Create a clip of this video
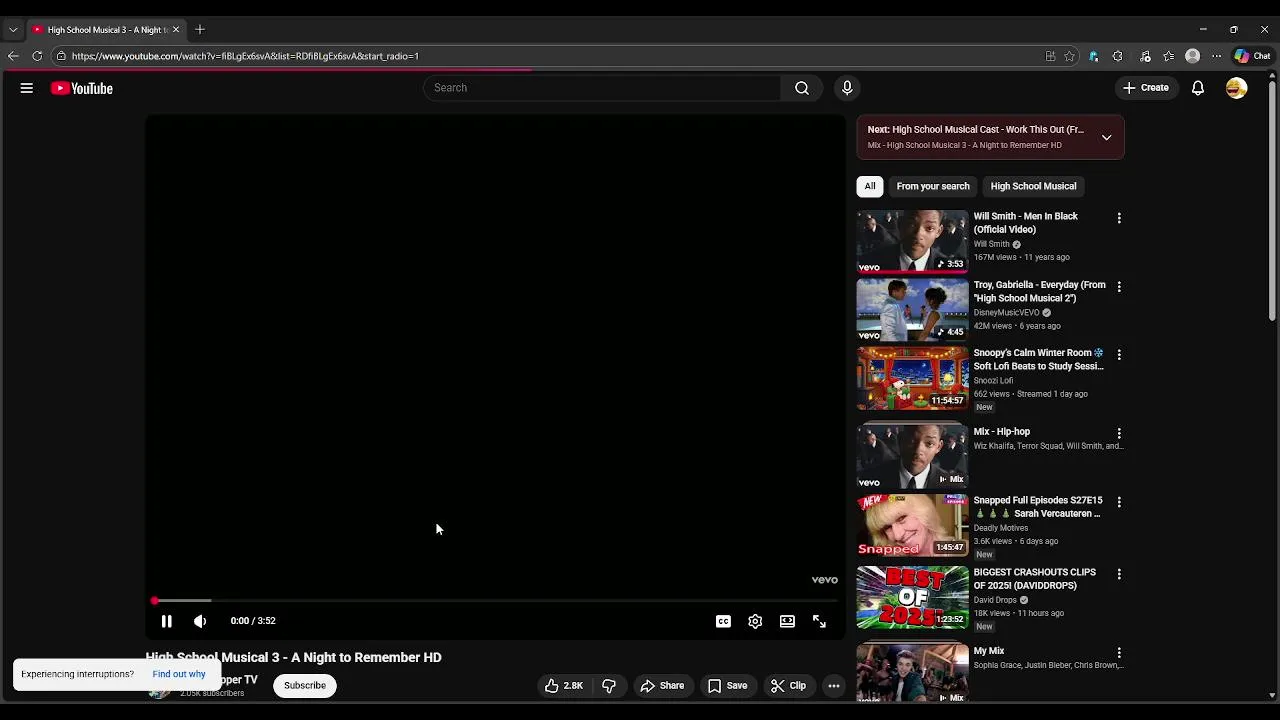The height and width of the screenshot is (720, 1280). (x=788, y=686)
